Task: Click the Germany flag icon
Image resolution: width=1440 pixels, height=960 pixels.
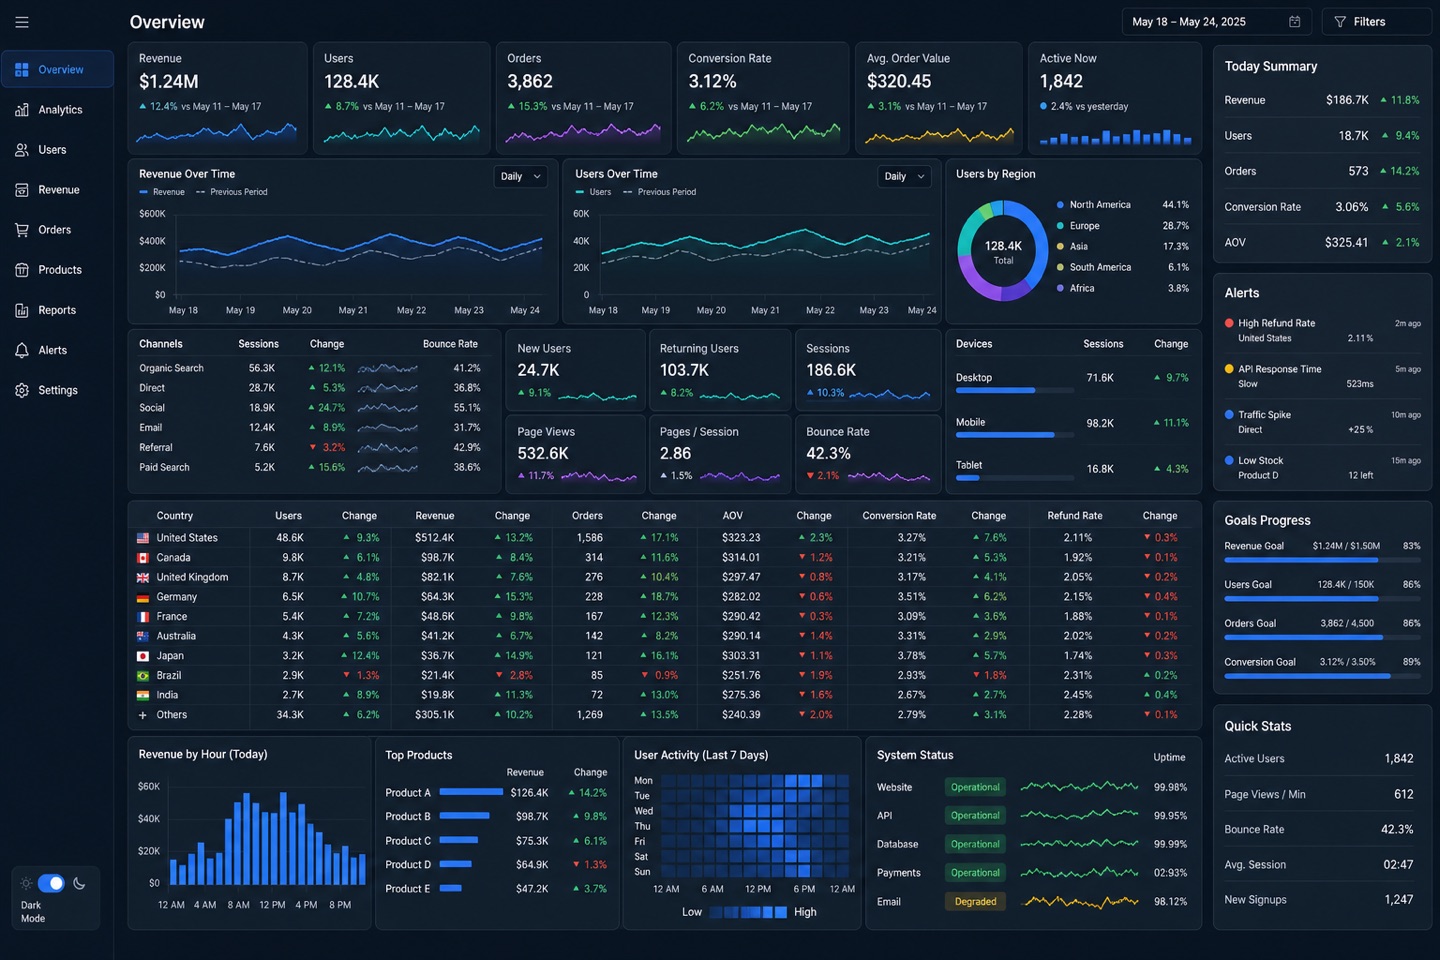Action: (x=143, y=597)
